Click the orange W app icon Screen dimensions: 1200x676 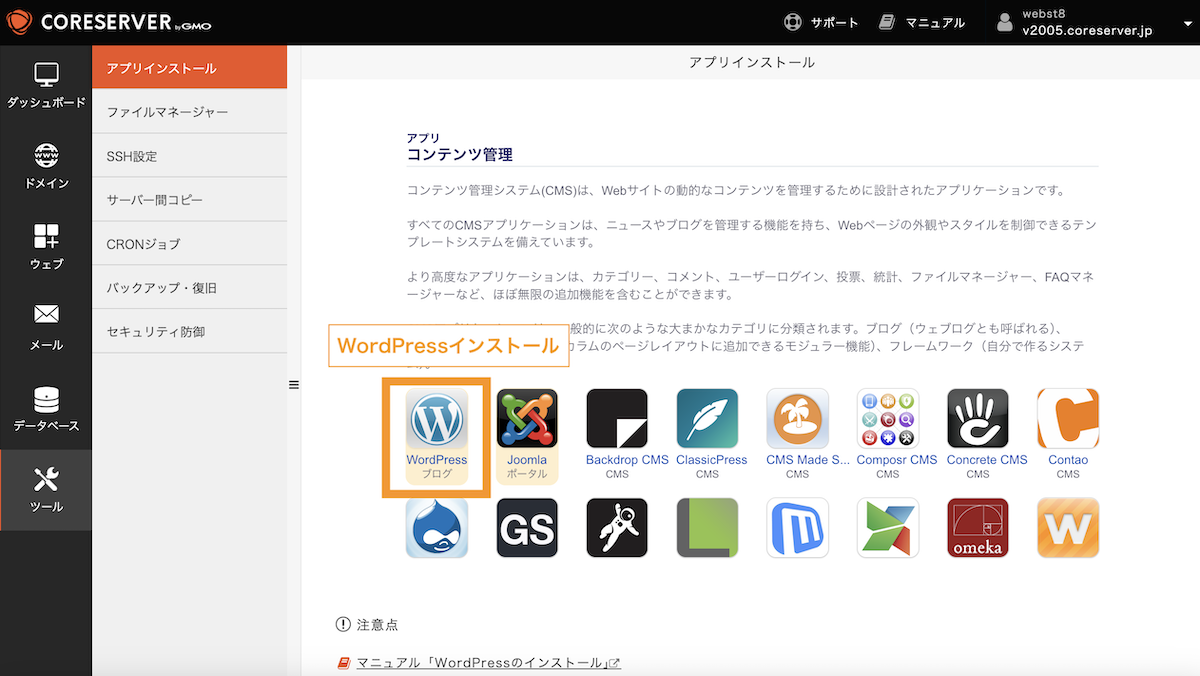[x=1068, y=528]
